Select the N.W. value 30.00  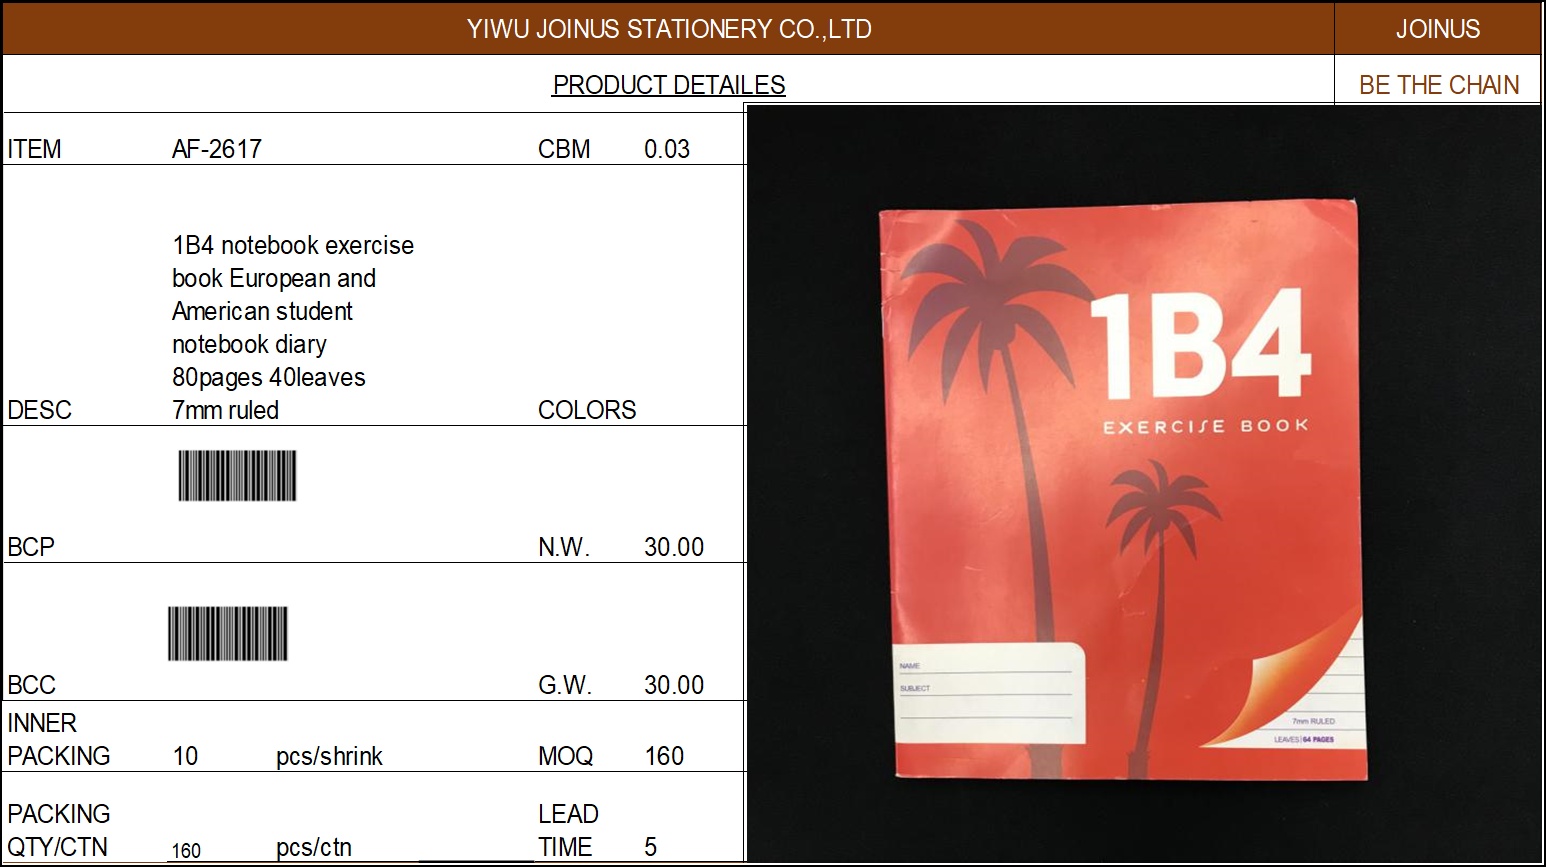(x=673, y=547)
